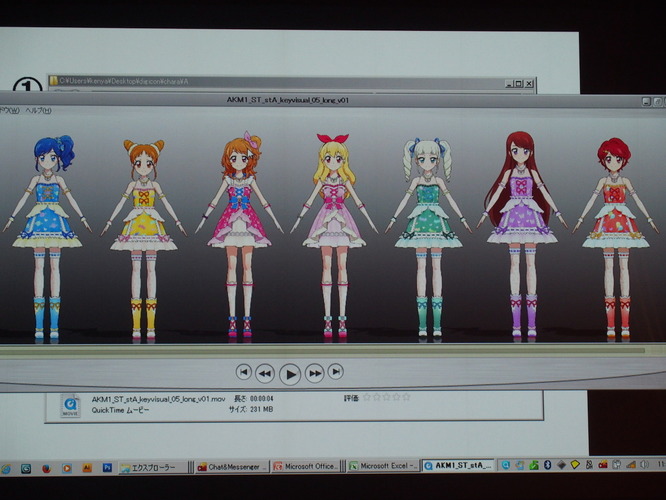
Task: Click the QuickTime ムービー file type text
Action: (120, 410)
